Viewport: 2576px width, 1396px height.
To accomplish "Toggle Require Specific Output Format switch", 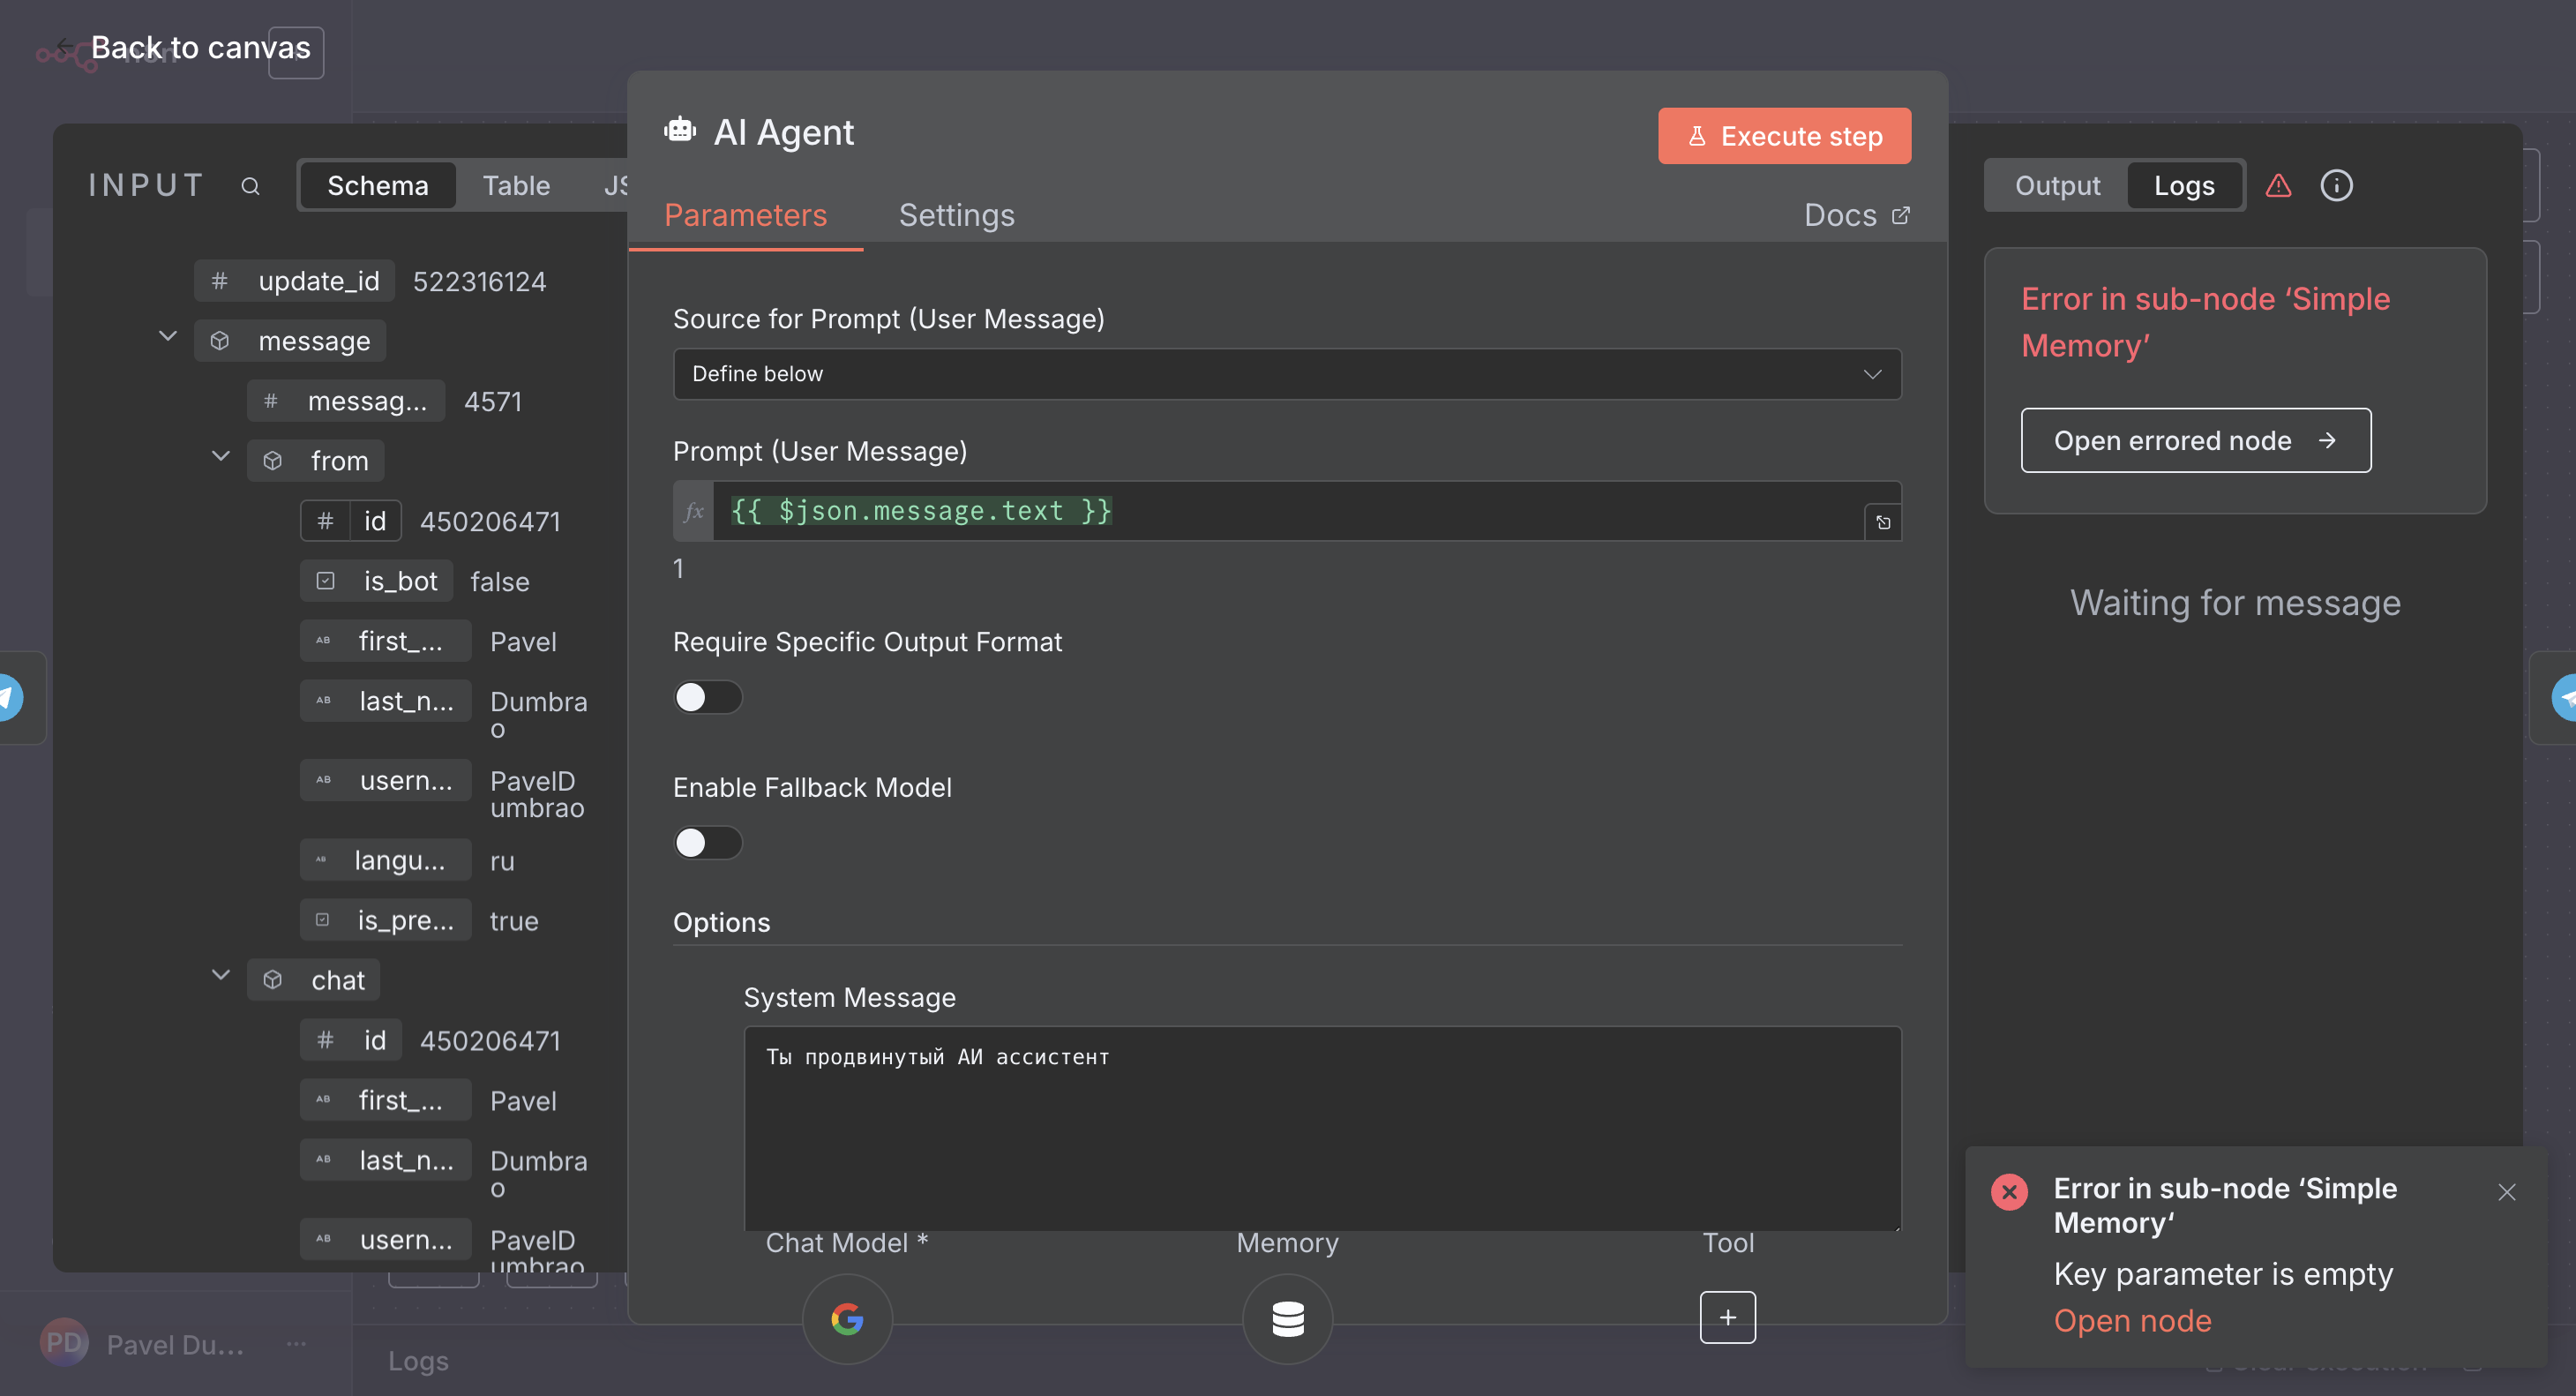I will pos(707,697).
